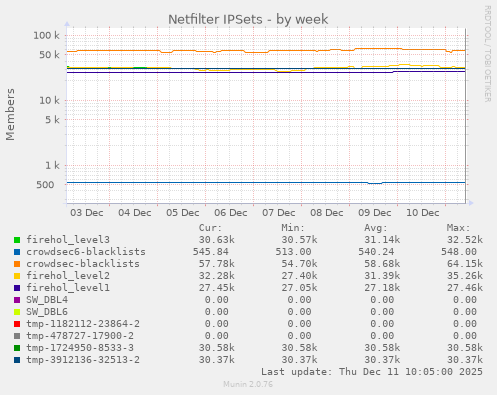Click the firehol_level2 min value 27.40k
The height and width of the screenshot is (395, 497).
[x=299, y=276]
